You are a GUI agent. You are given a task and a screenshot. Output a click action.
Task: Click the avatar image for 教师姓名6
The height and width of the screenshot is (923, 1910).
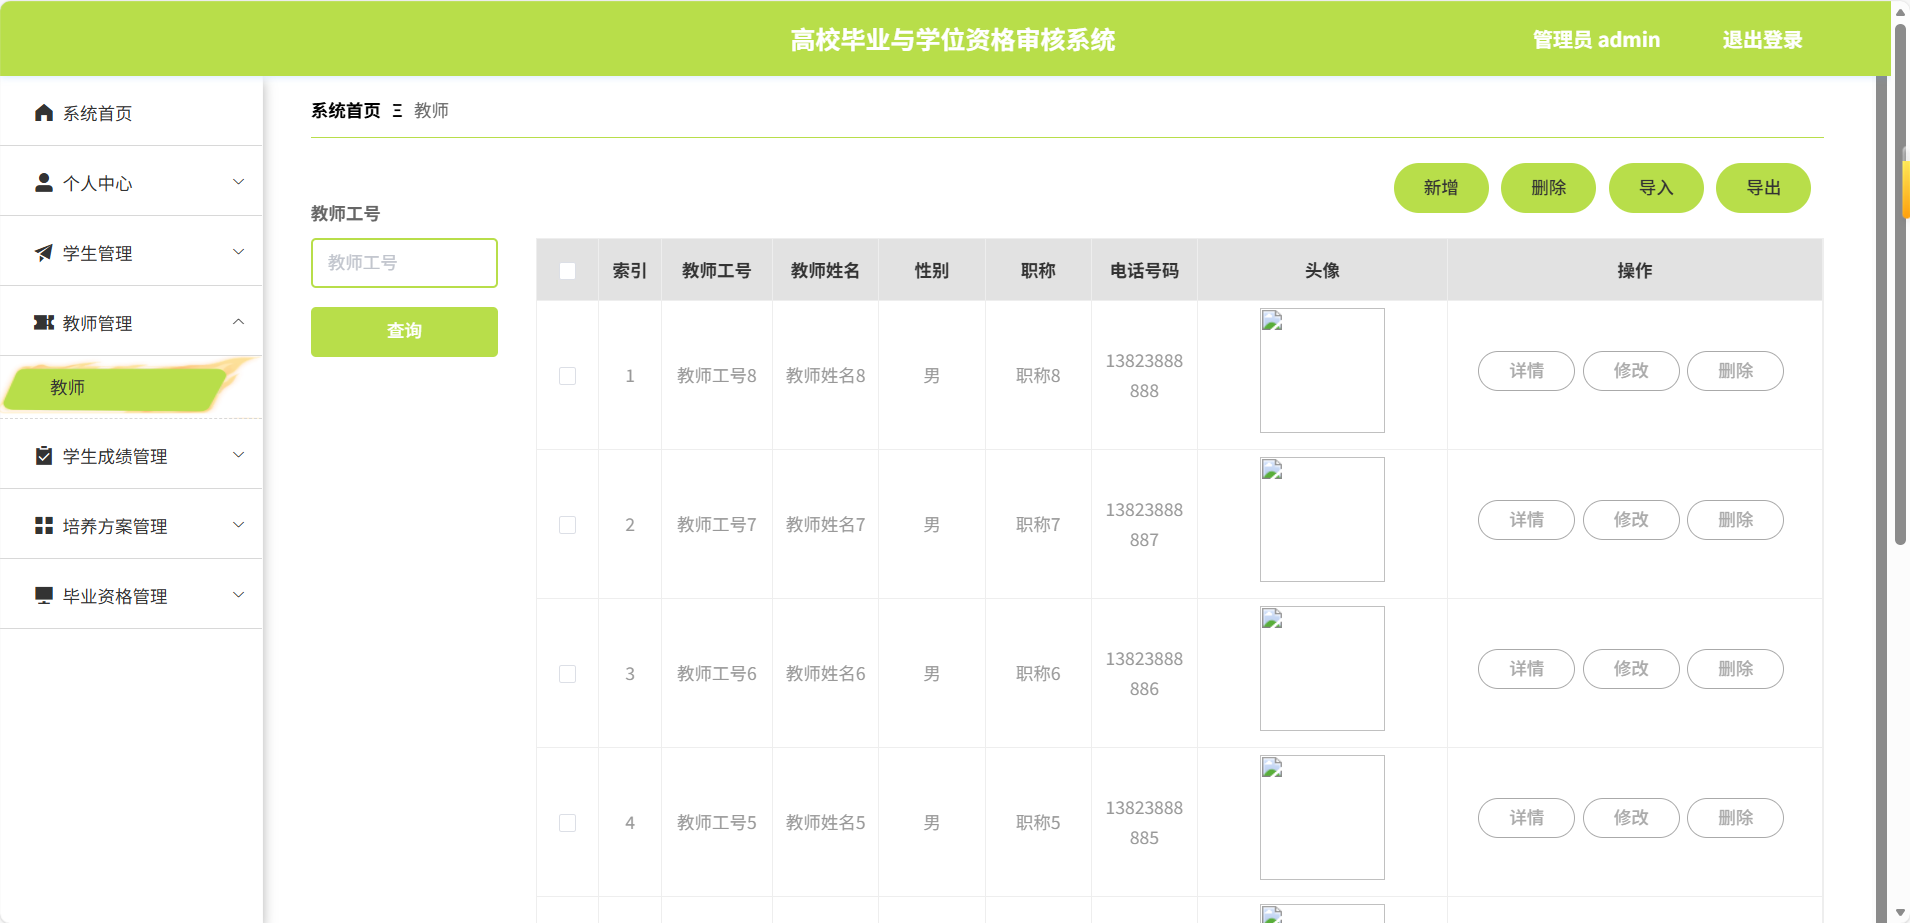pyautogui.click(x=1322, y=669)
